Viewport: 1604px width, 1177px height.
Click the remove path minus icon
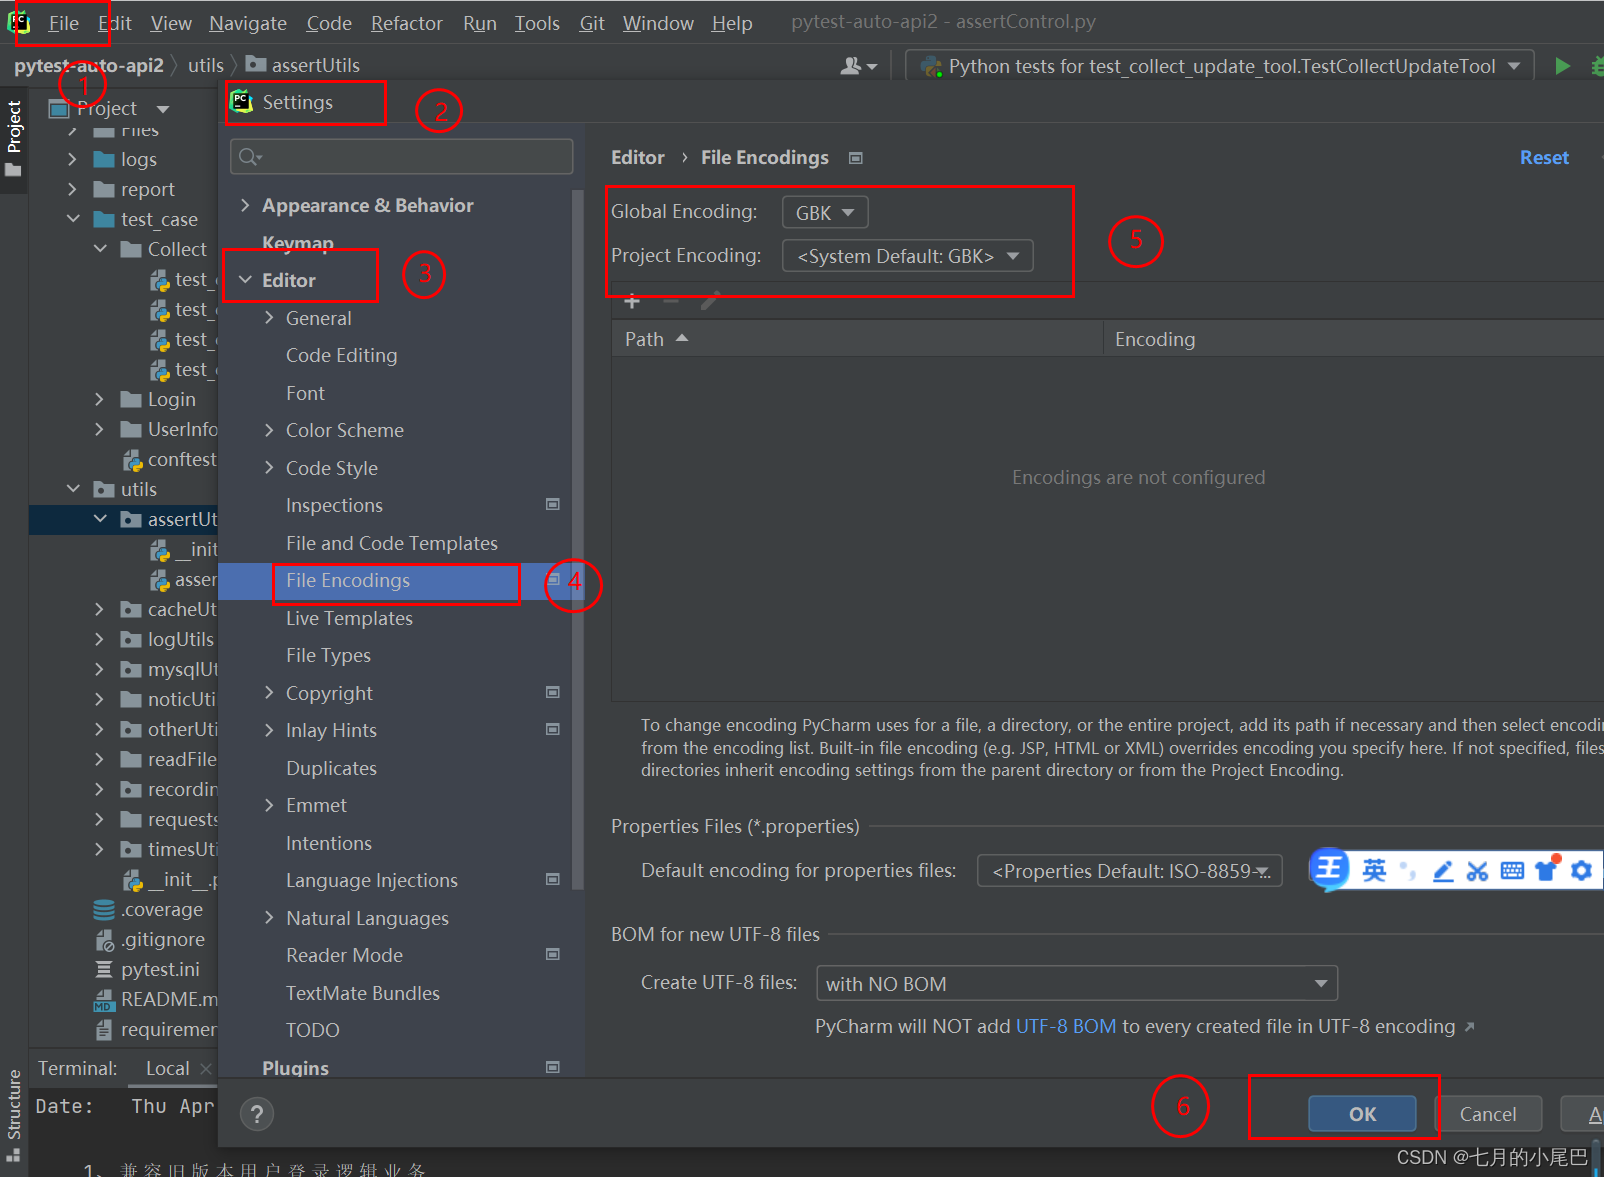(x=671, y=301)
